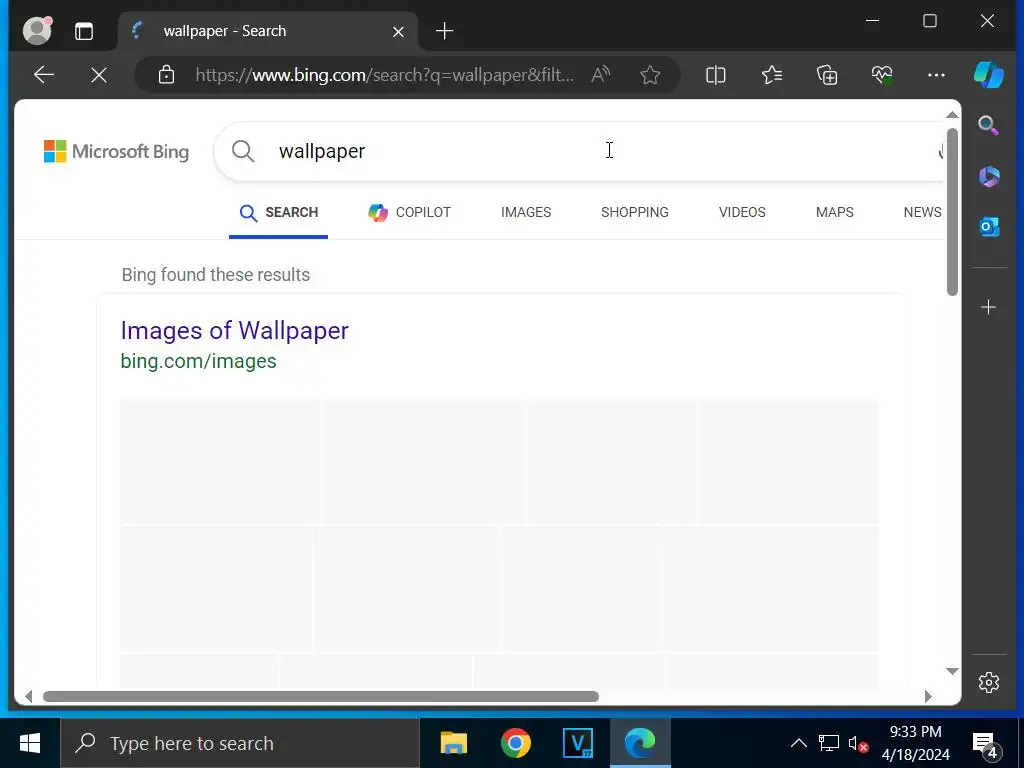This screenshot has height=768, width=1024.
Task: Click the scroll up arrow
Action: [x=952, y=115]
